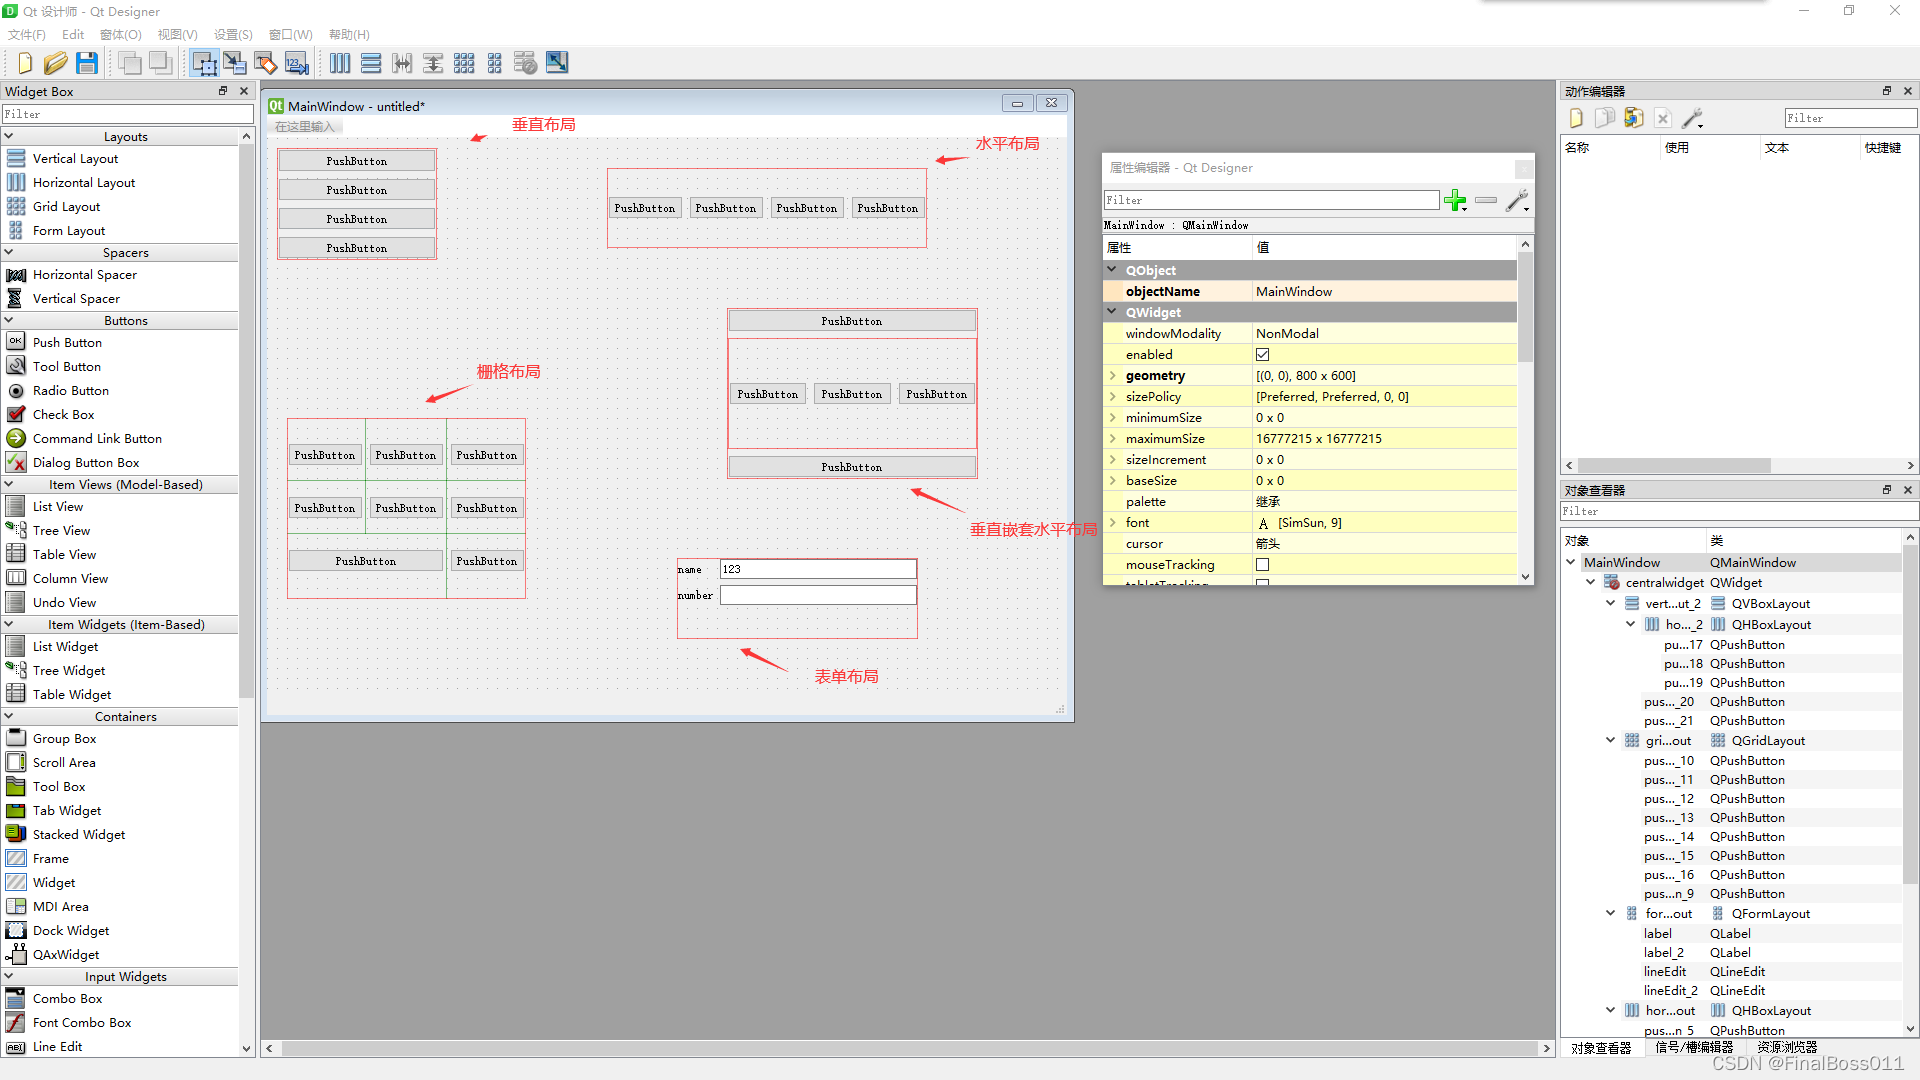
Task: Float the action editor panel
Action: click(x=1887, y=91)
